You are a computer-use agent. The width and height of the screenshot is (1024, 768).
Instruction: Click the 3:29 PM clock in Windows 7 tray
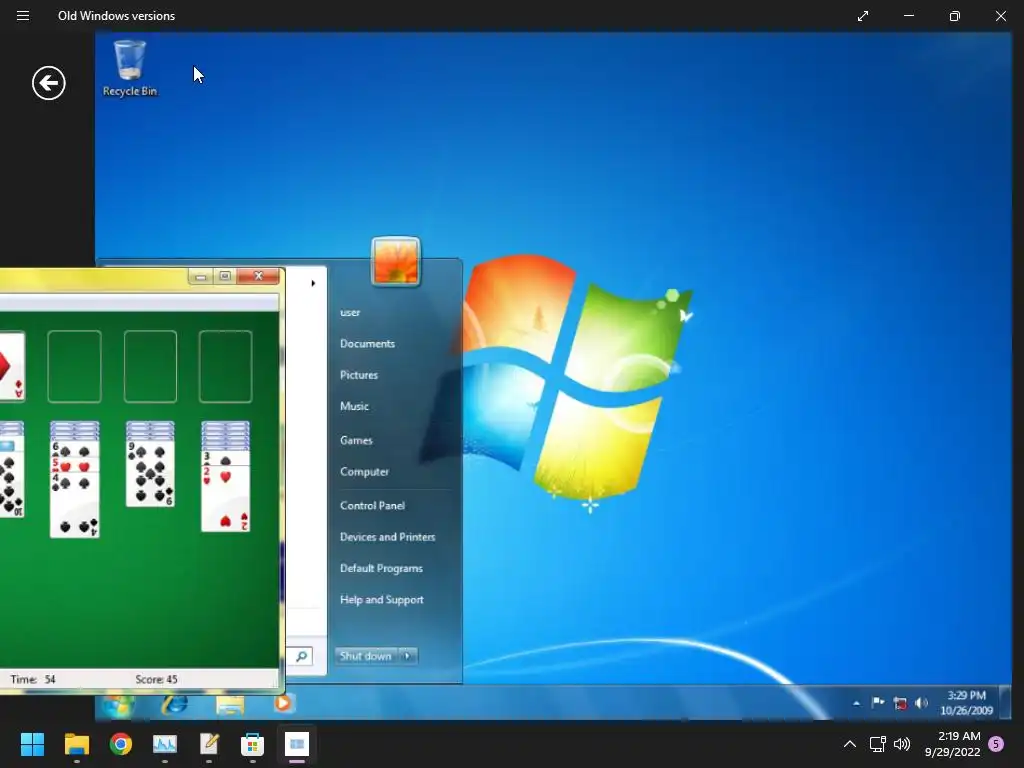pos(967,703)
